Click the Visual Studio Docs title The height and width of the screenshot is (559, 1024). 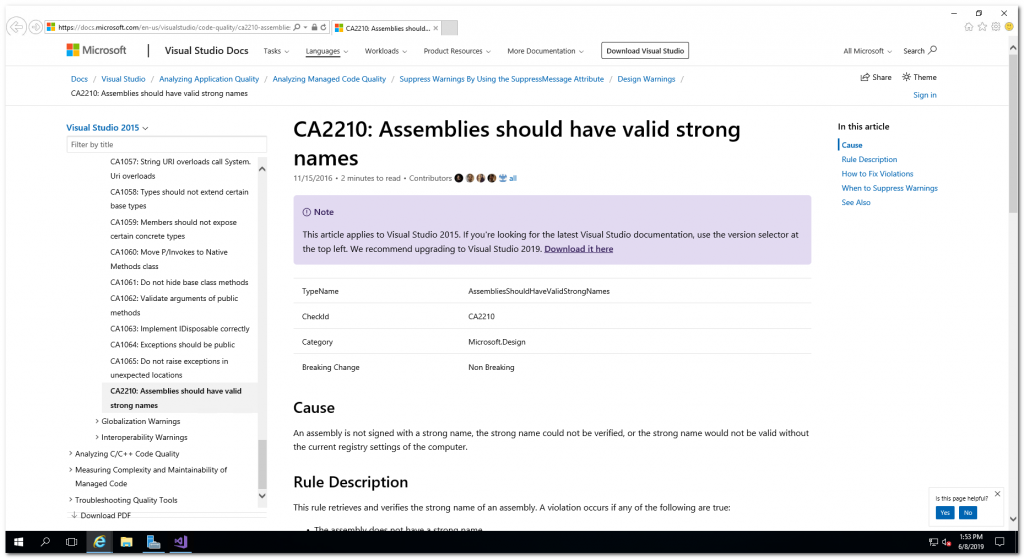206,50
